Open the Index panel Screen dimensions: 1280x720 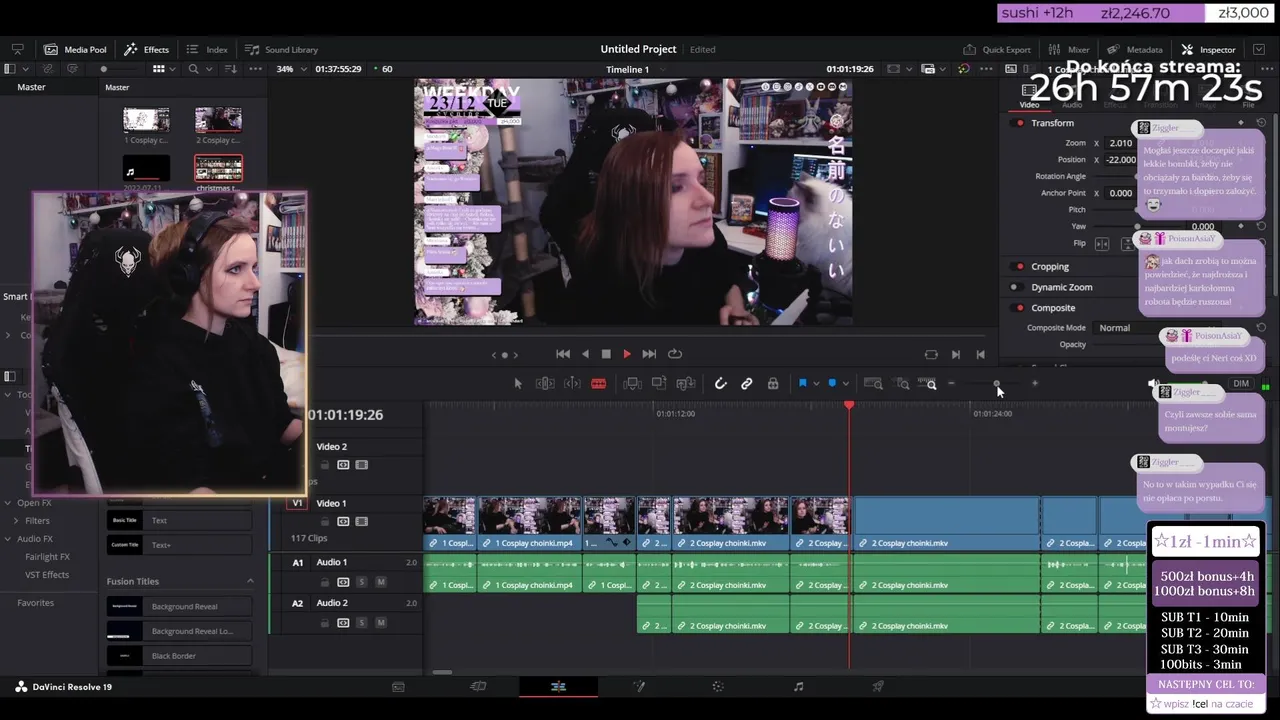[207, 49]
